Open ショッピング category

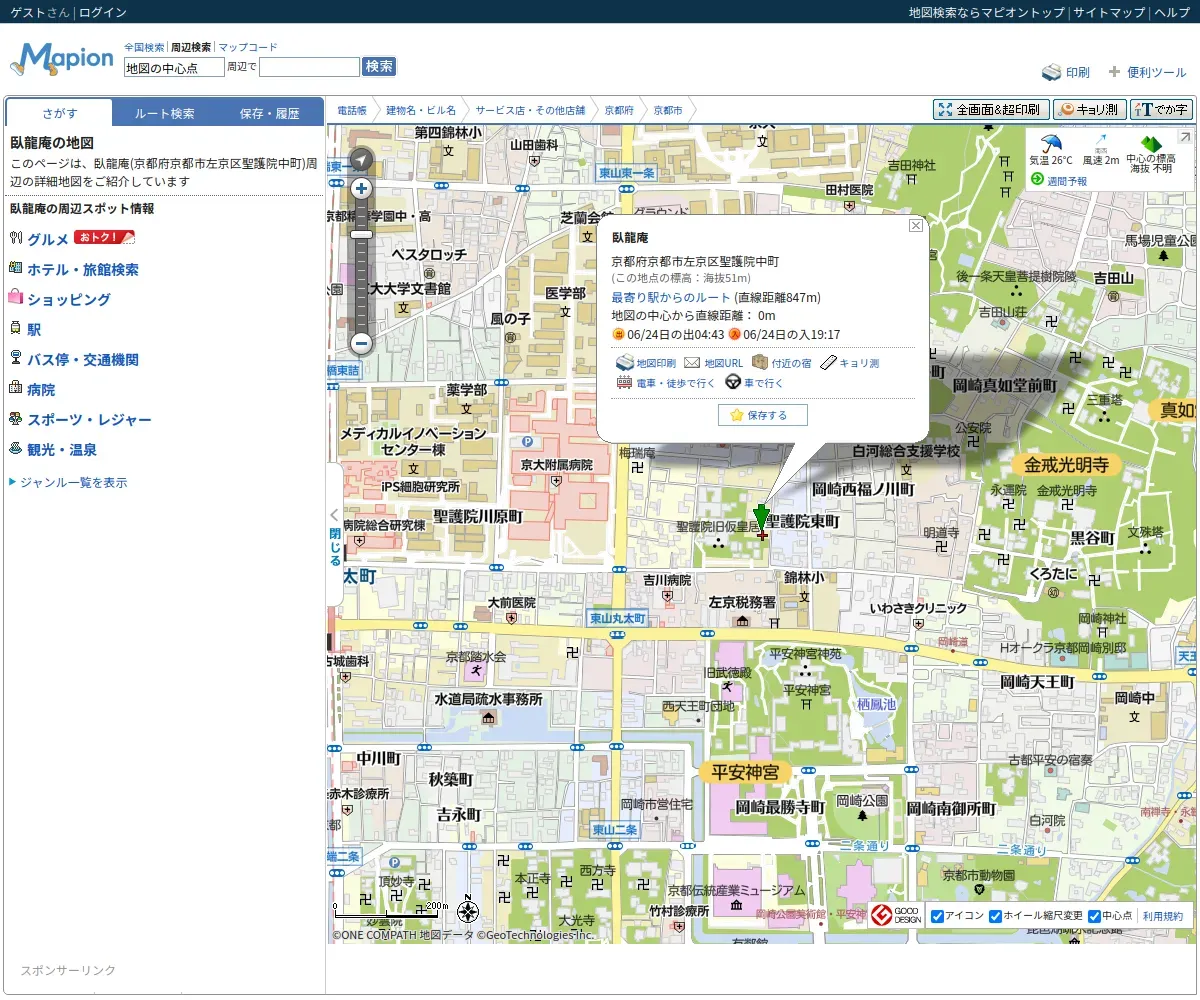69,299
